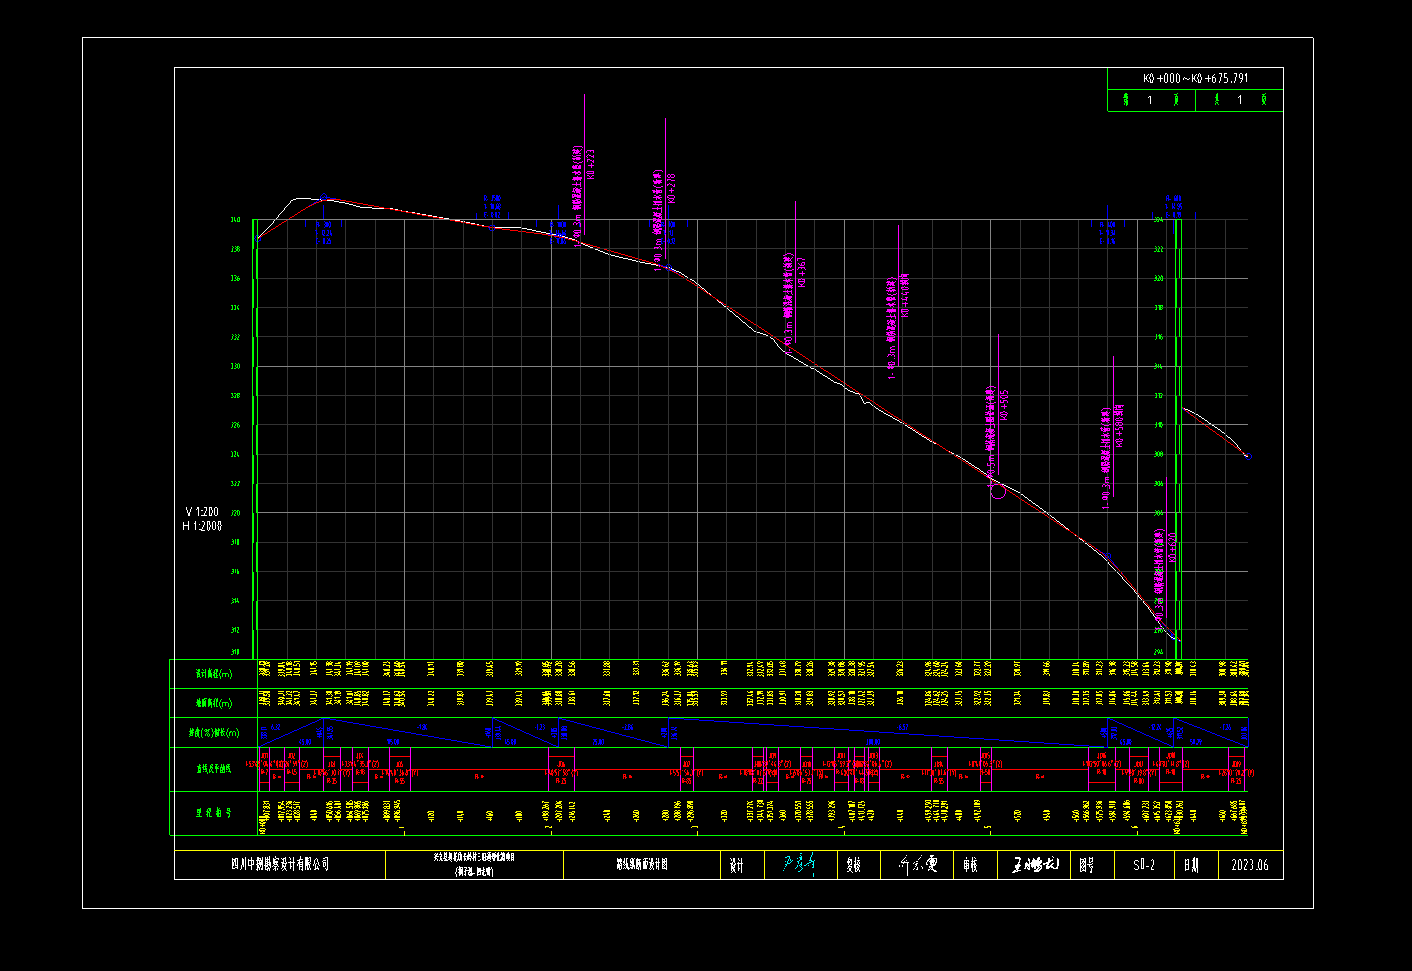Screen dimensions: 1412x971
Task: Click the reviewer's signature beside 复核
Action: pos(918,865)
